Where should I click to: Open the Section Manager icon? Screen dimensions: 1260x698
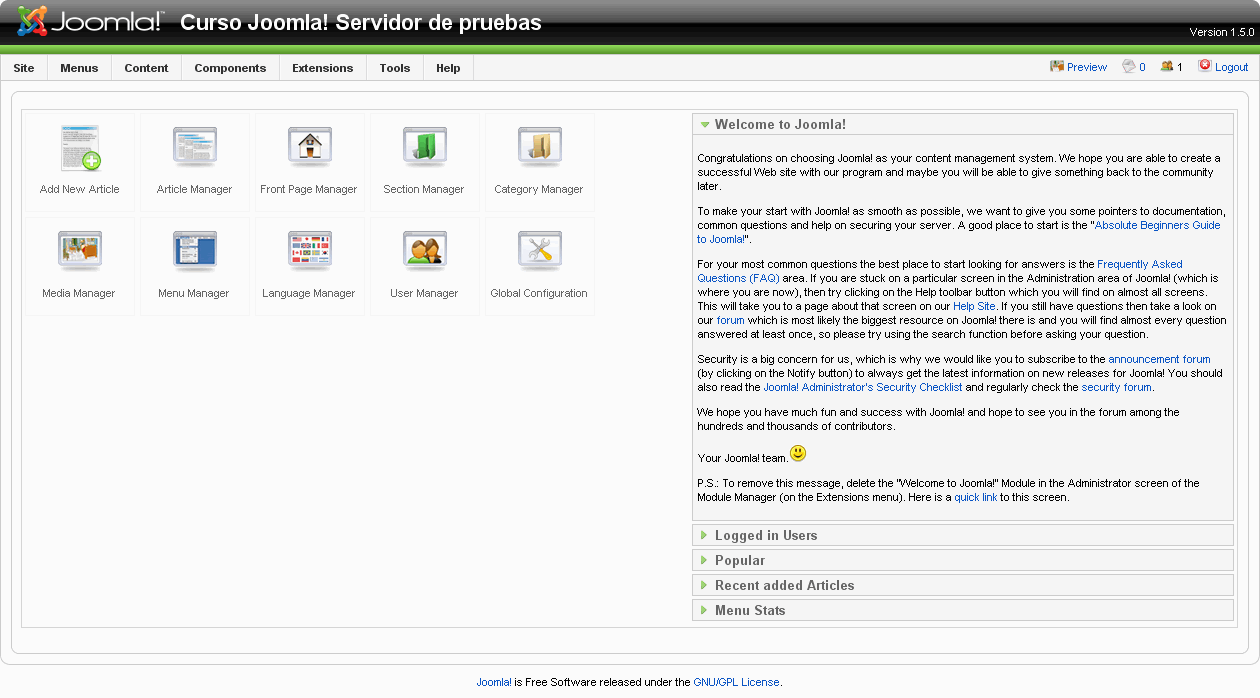tap(424, 149)
